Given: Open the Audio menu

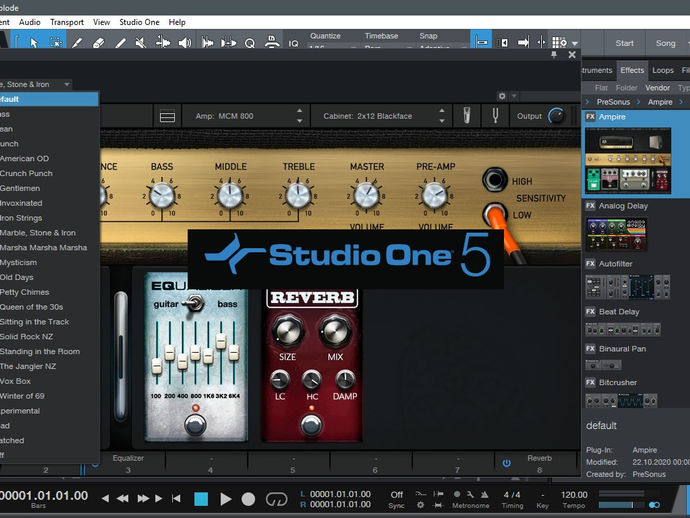Looking at the screenshot, I should tap(29, 22).
